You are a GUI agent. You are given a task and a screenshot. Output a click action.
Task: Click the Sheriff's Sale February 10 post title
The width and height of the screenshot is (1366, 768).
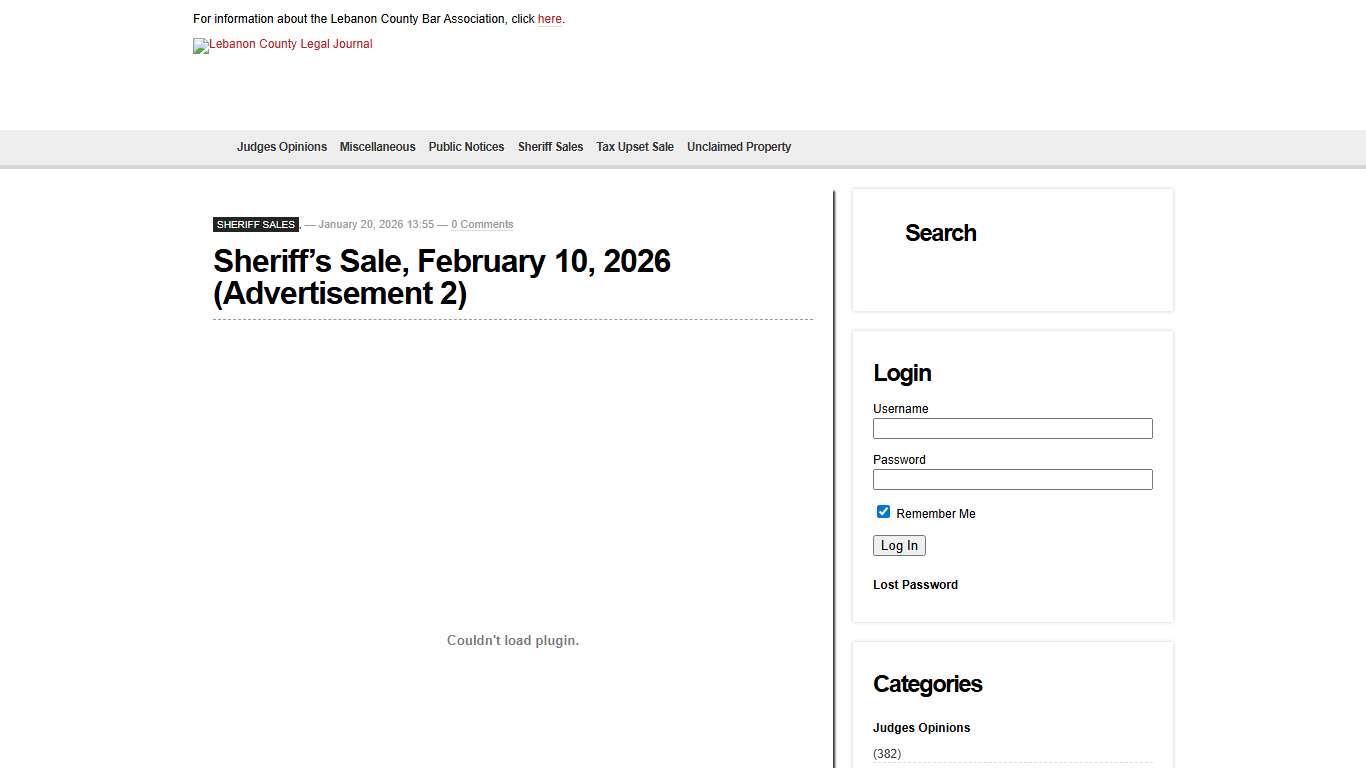442,277
